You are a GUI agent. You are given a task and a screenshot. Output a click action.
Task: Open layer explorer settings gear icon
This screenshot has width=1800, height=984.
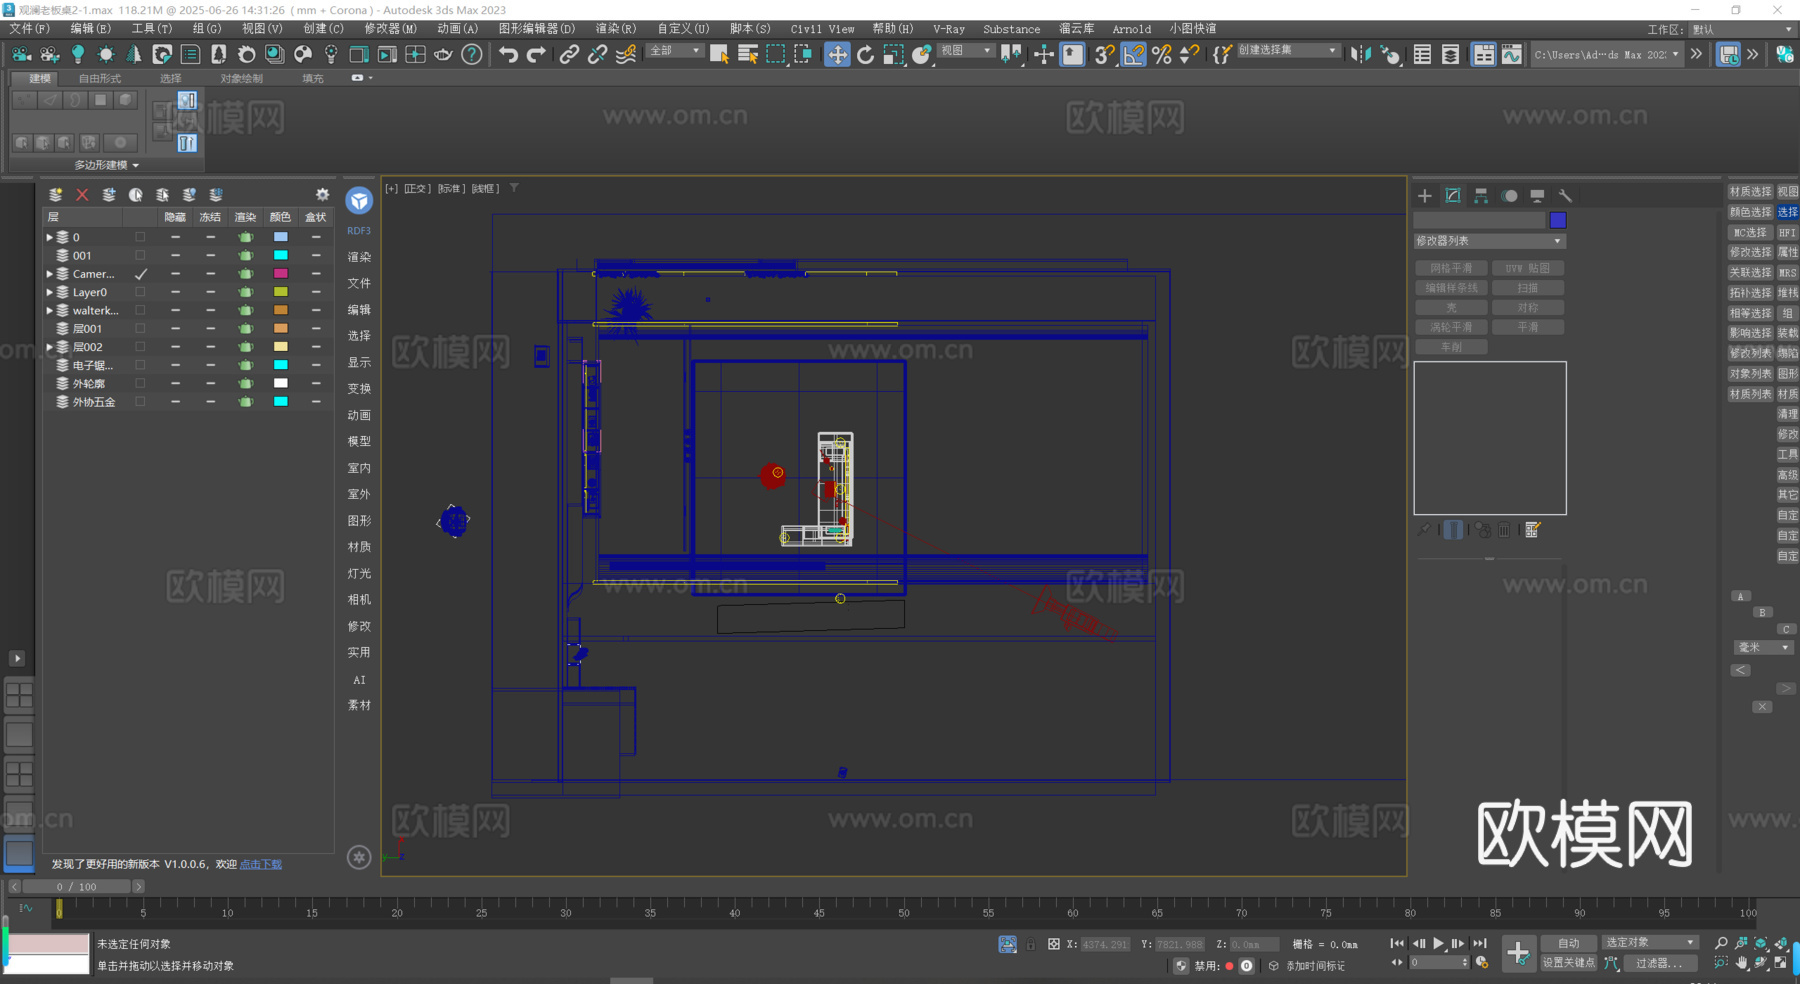322,194
